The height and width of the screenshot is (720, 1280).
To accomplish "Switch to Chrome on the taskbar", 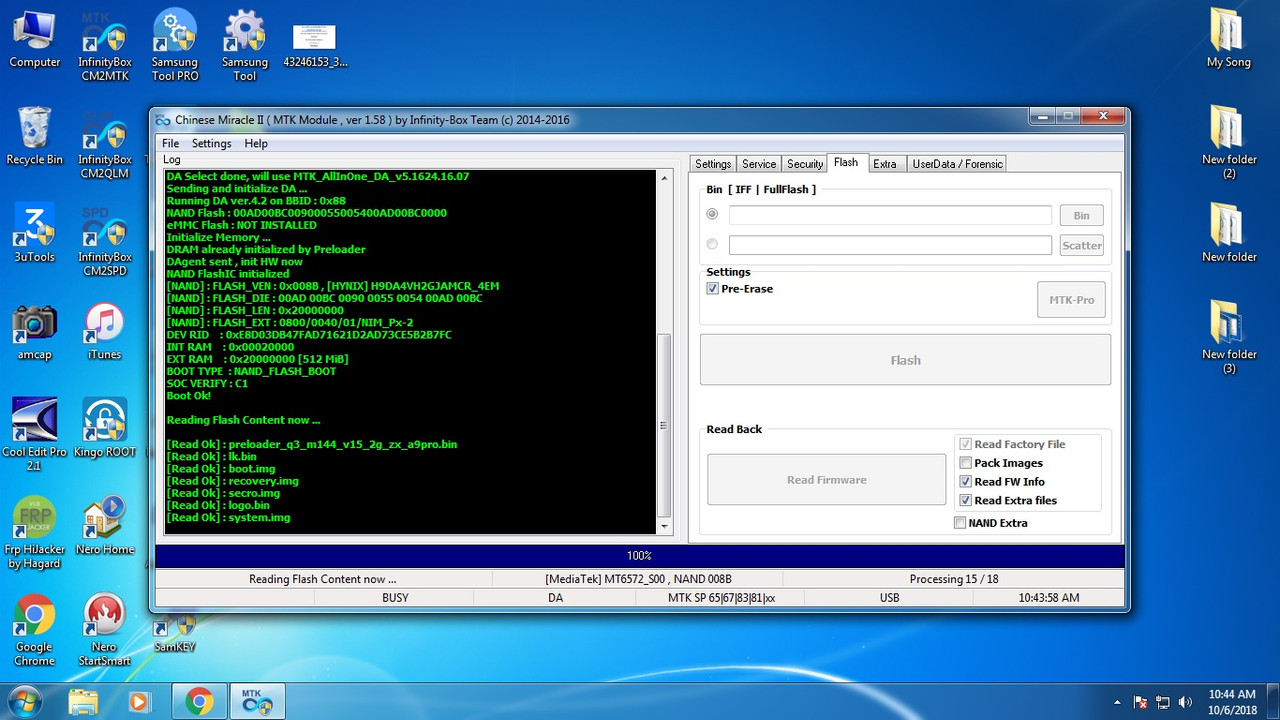I will tap(198, 702).
